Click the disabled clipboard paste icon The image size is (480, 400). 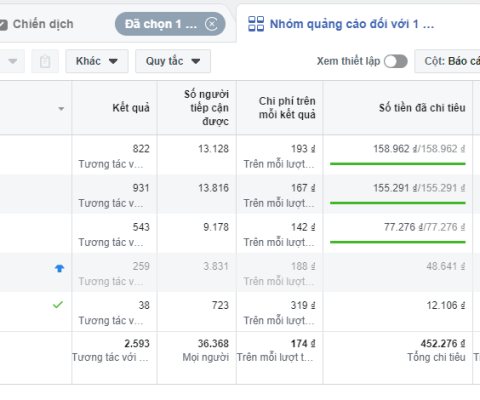tap(45, 61)
